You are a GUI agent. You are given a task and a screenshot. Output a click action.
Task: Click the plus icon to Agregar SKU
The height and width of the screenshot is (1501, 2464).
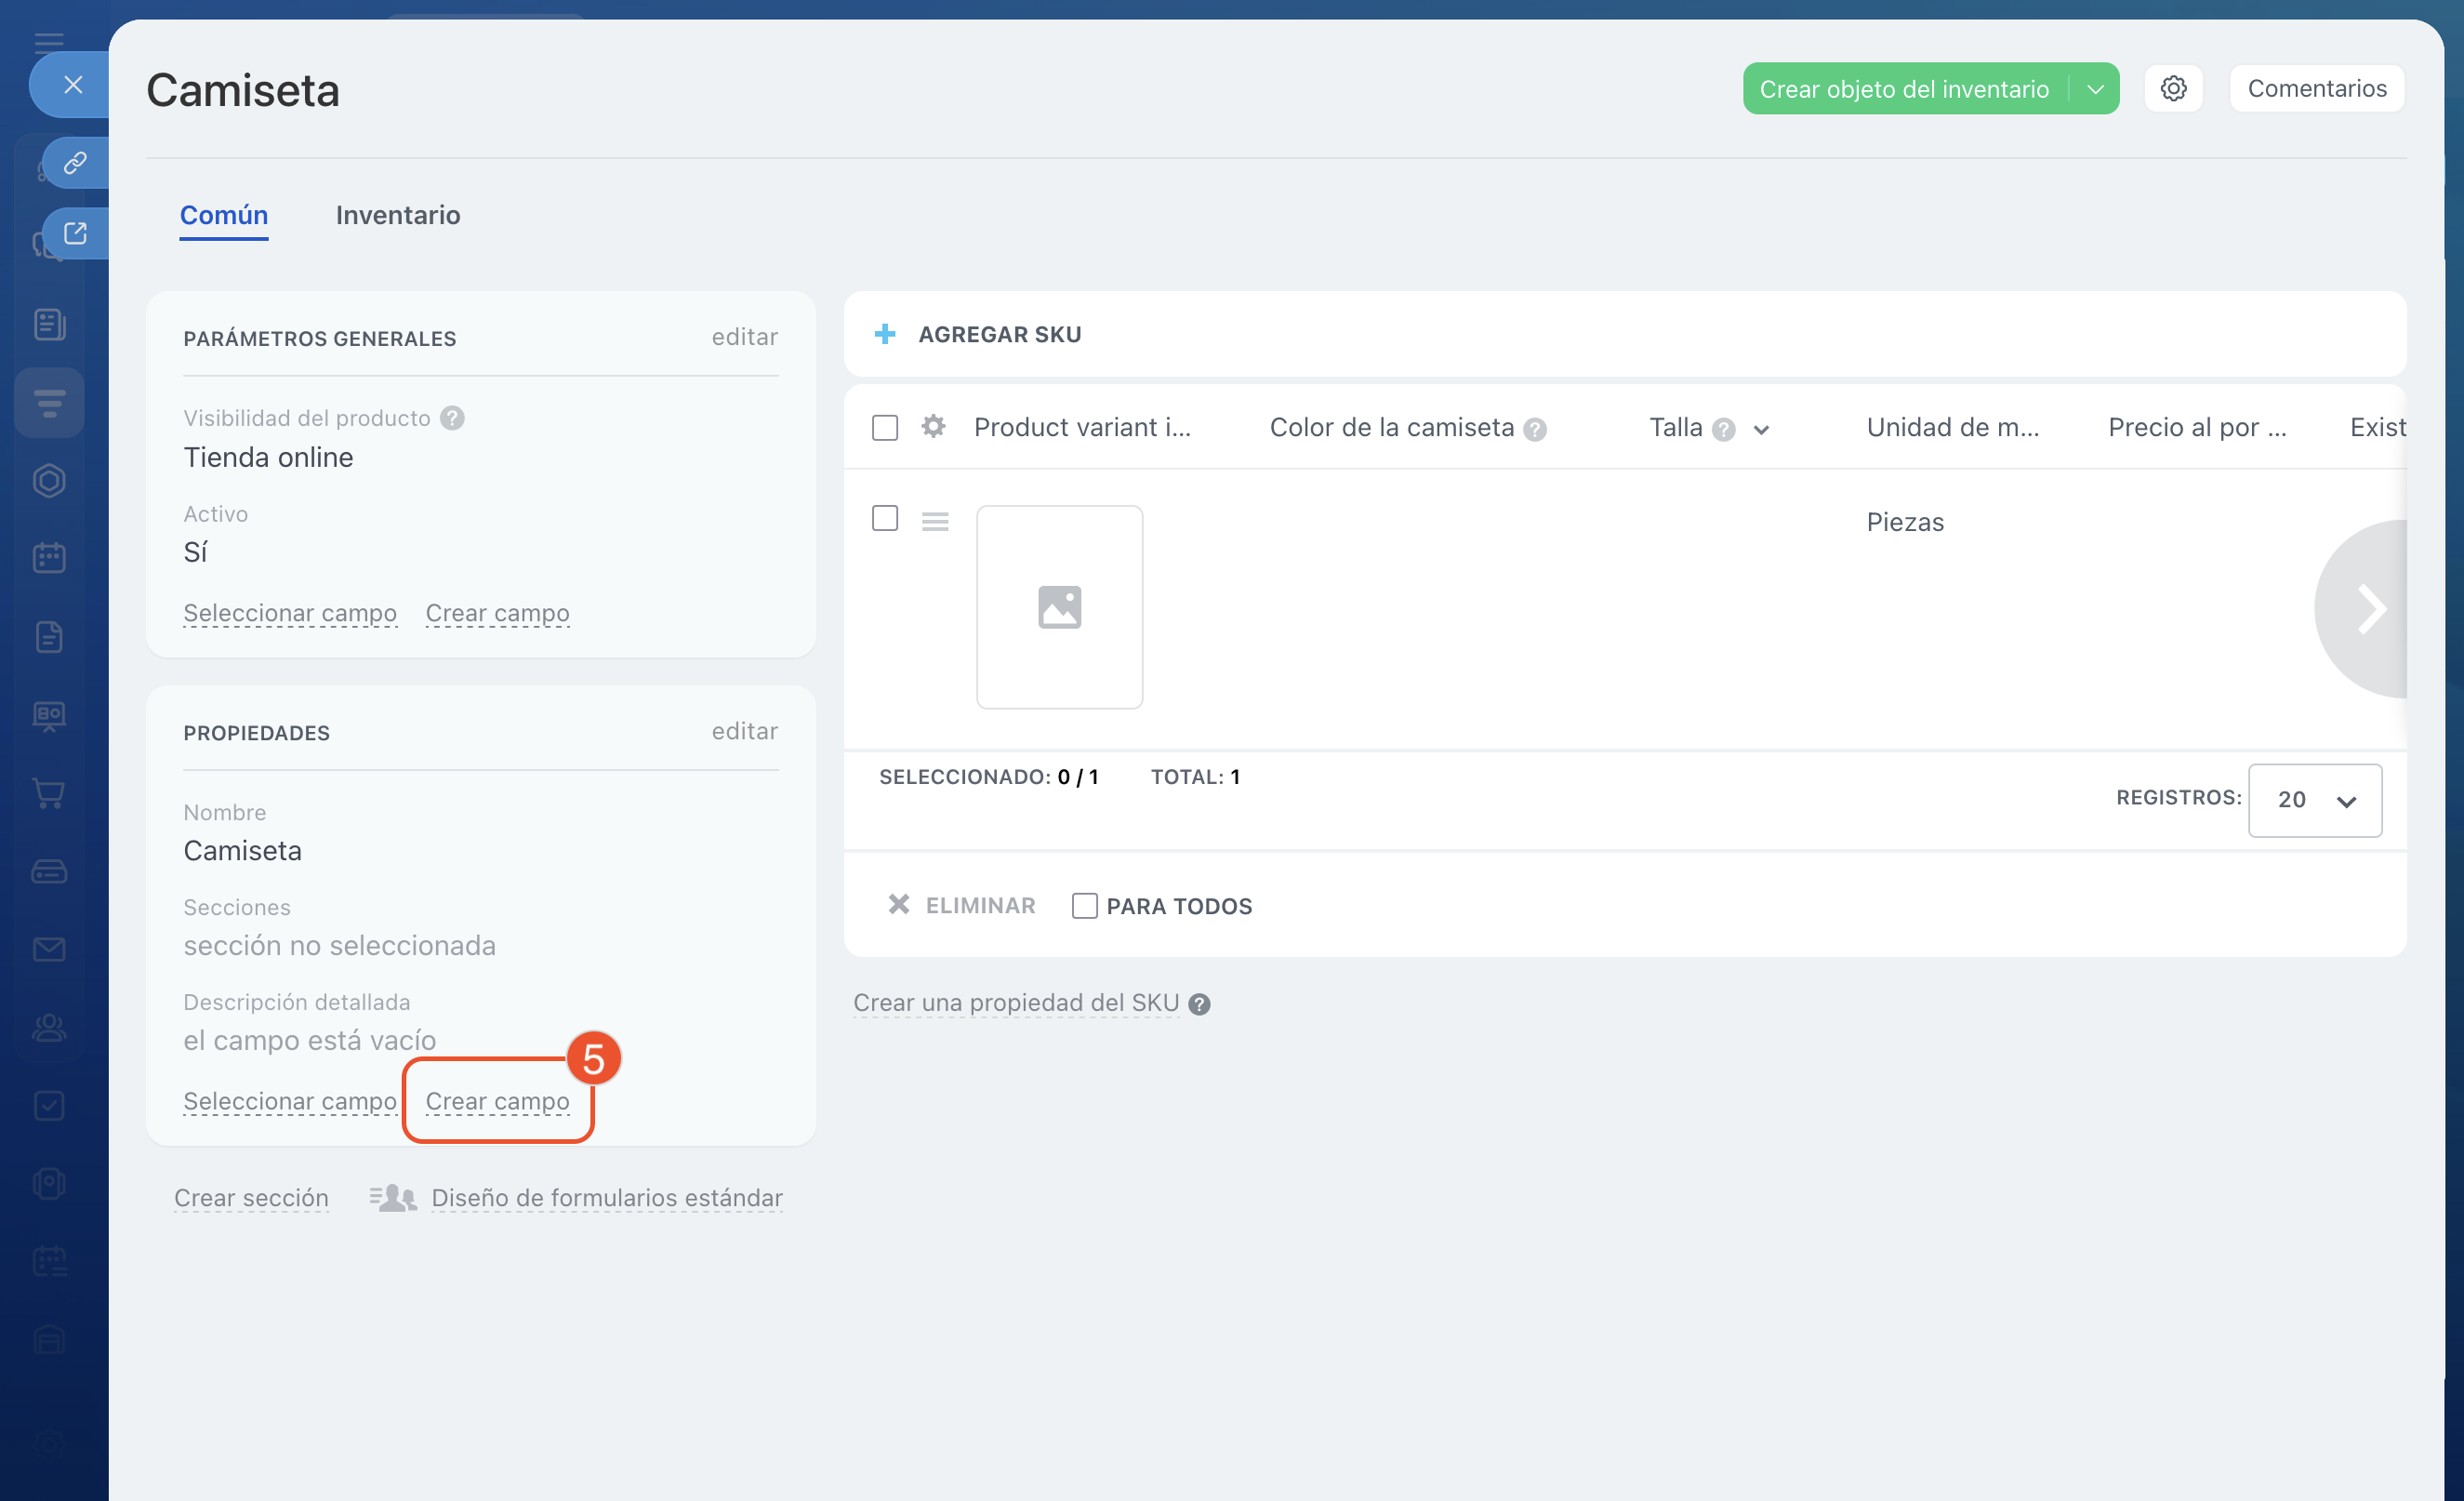[884, 334]
